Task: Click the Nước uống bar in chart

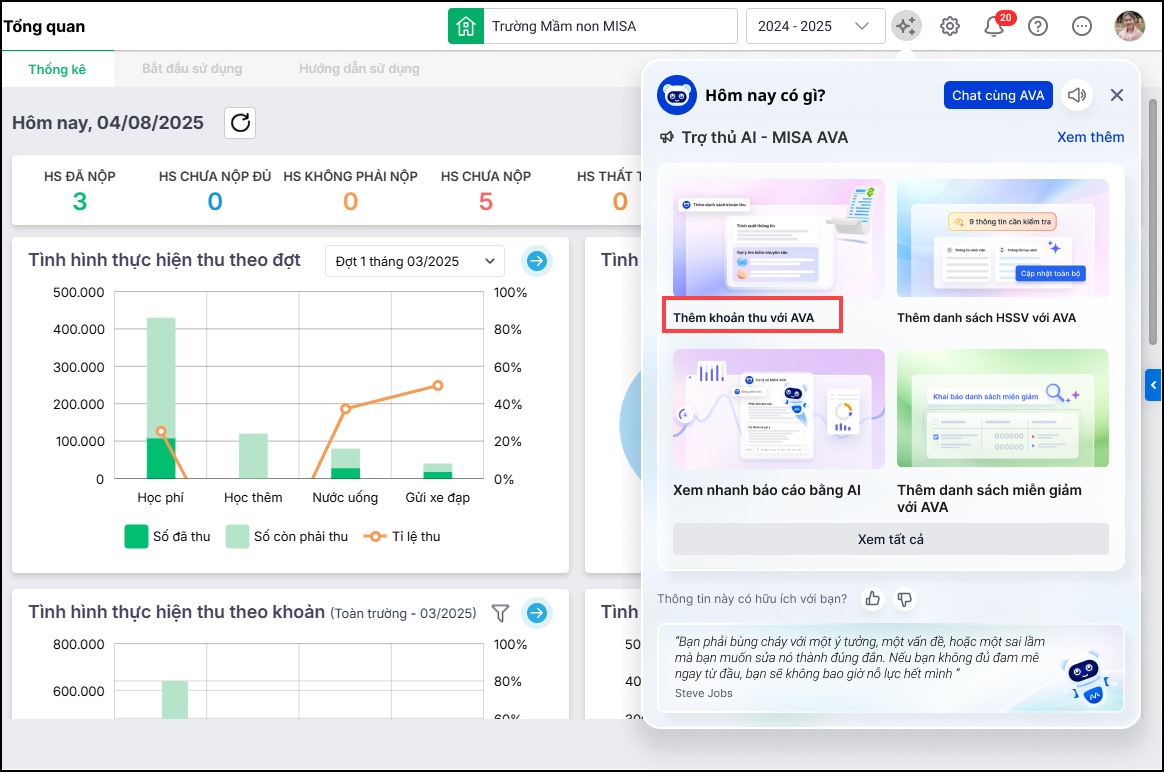Action: [345, 463]
